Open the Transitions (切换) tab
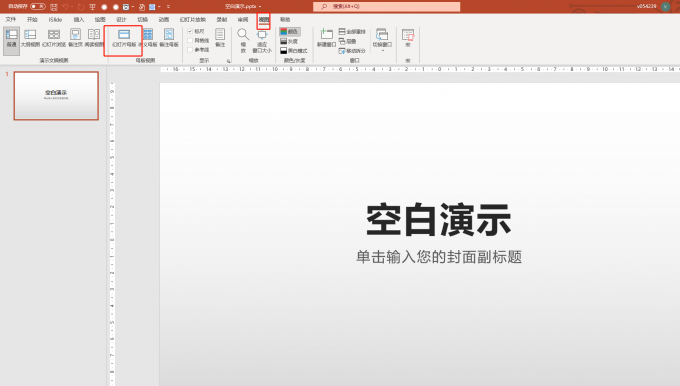This screenshot has height=386, width=680. pyautogui.click(x=143, y=20)
